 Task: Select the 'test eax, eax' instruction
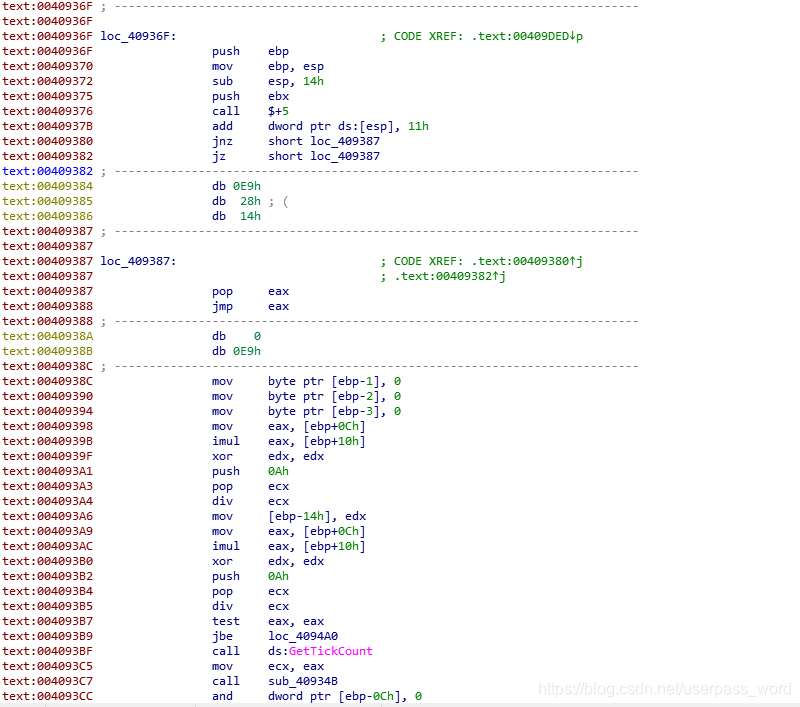(268, 621)
